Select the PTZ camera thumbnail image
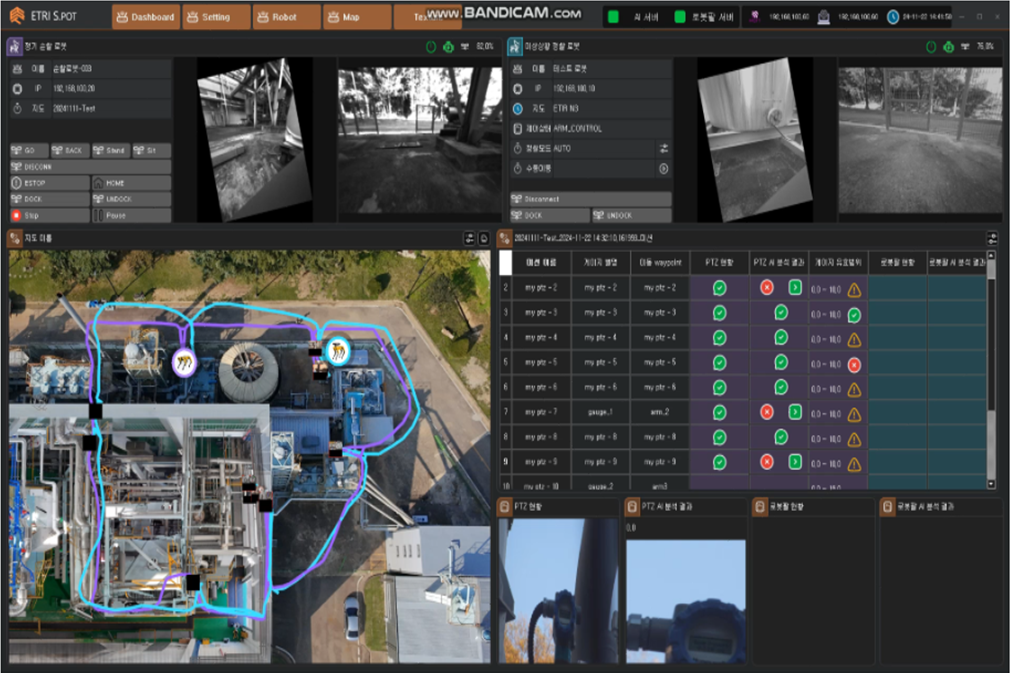Viewport: 1010px width, 673px height. [x=558, y=591]
